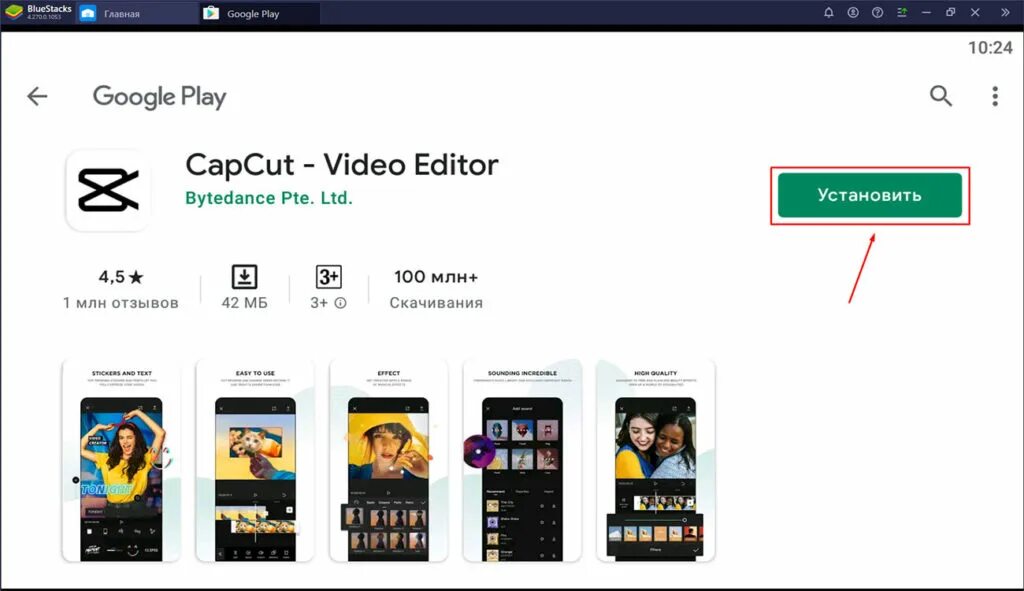
Task: Open the BlueStacks account icon
Action: (x=853, y=12)
